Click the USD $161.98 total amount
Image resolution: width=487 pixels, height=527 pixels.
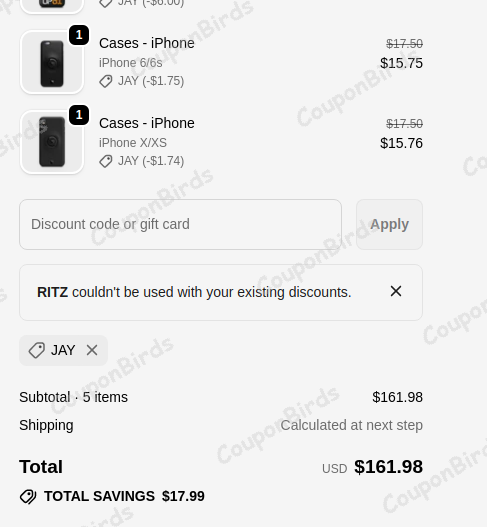(x=372, y=467)
